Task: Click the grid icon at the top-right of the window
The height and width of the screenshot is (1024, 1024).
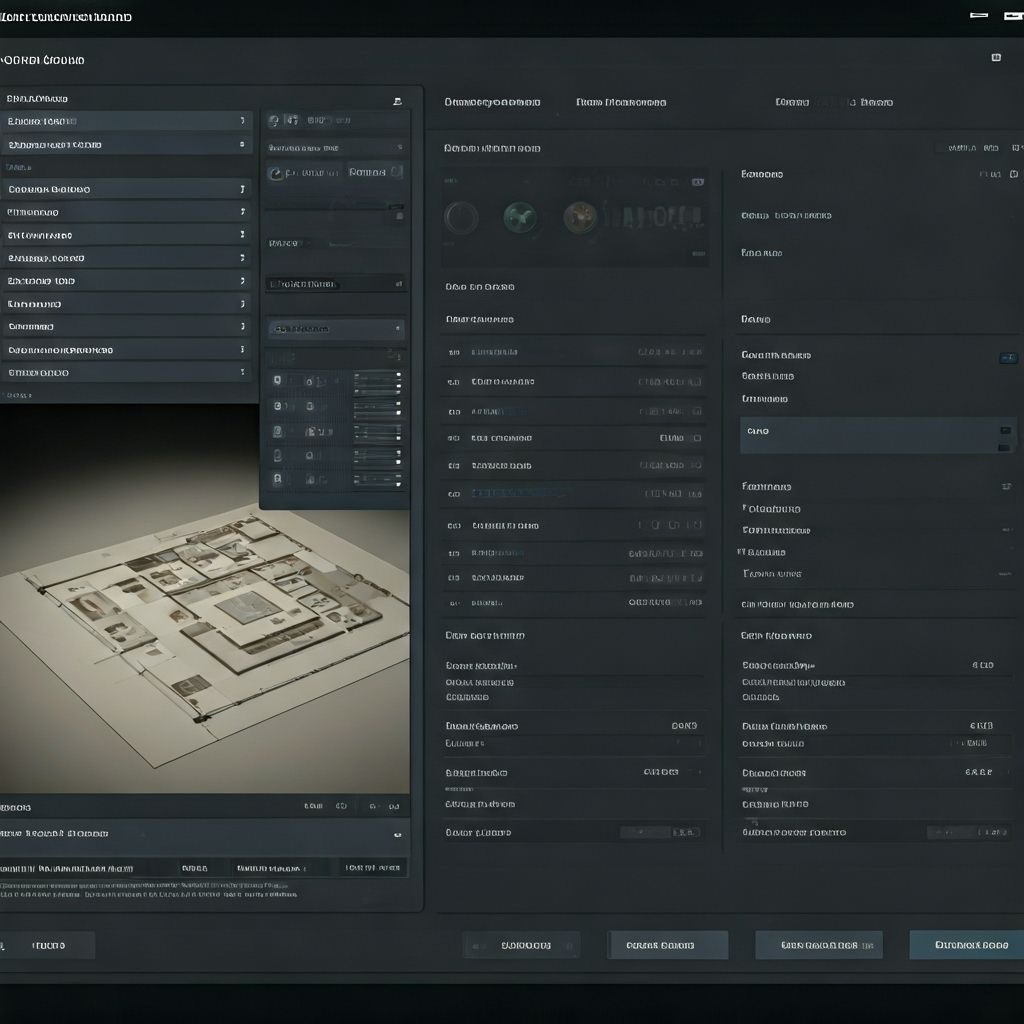Action: pyautogui.click(x=997, y=58)
